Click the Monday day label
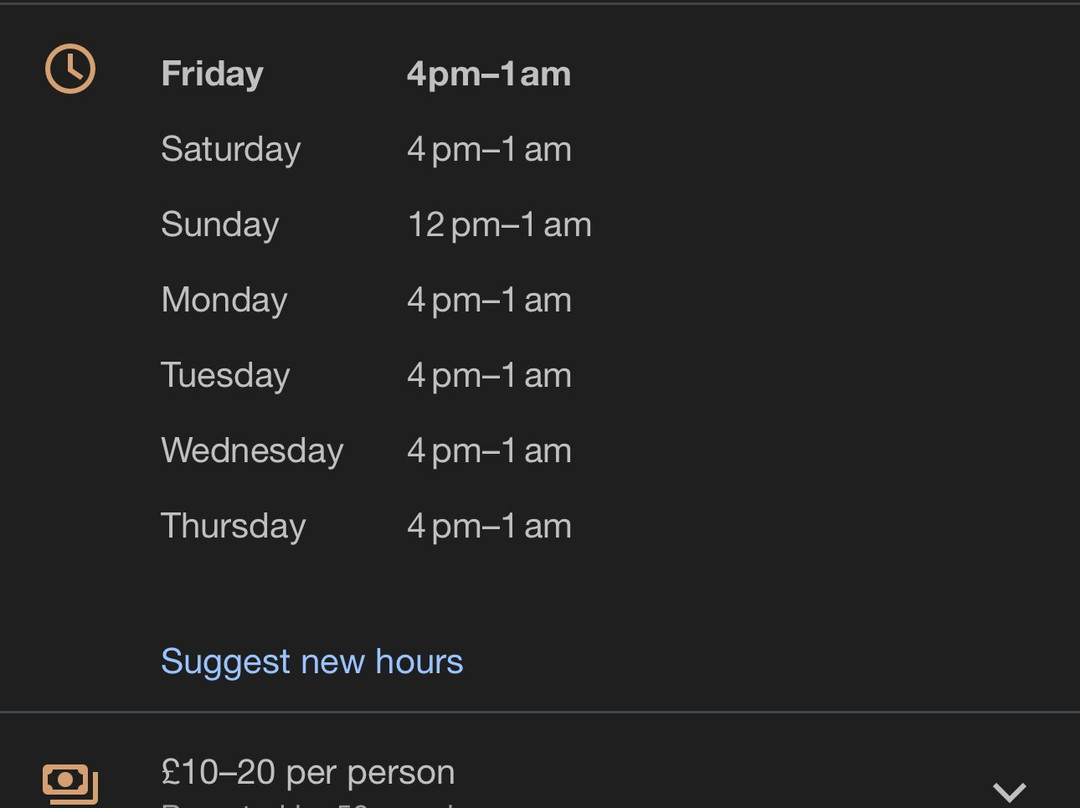The height and width of the screenshot is (808, 1080). [x=224, y=300]
